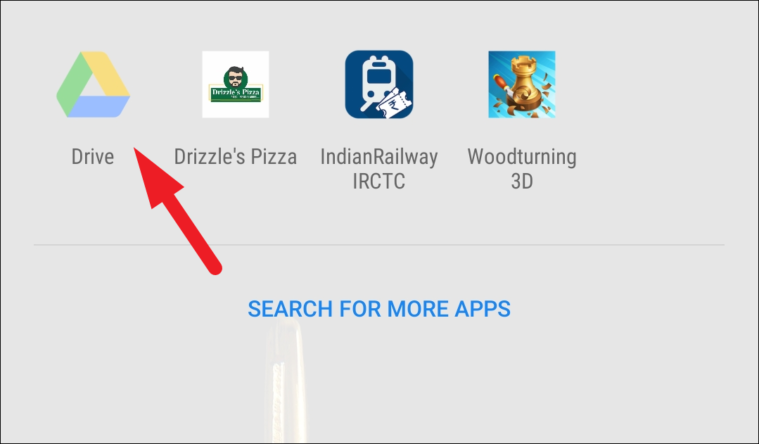
Task: Launch the Drizzle's Pizza app icon
Action: pyautogui.click(x=235, y=84)
